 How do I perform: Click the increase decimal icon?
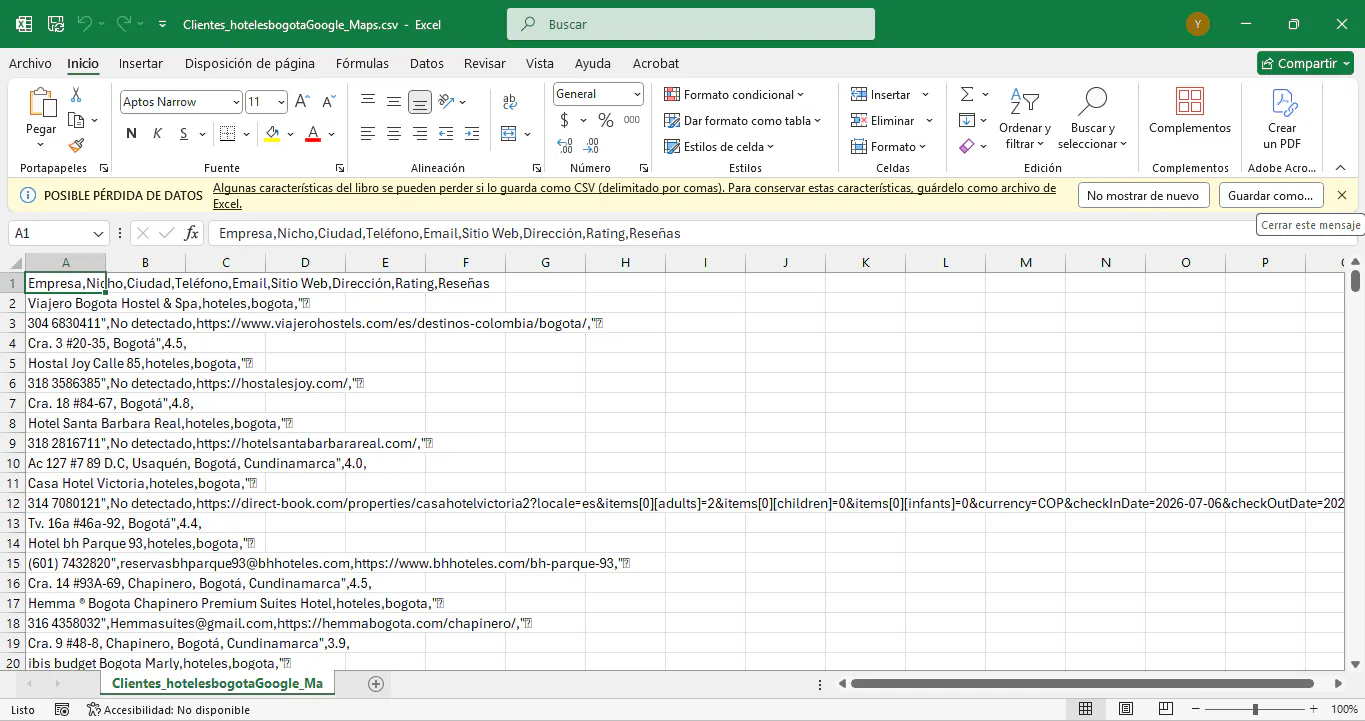(x=566, y=146)
